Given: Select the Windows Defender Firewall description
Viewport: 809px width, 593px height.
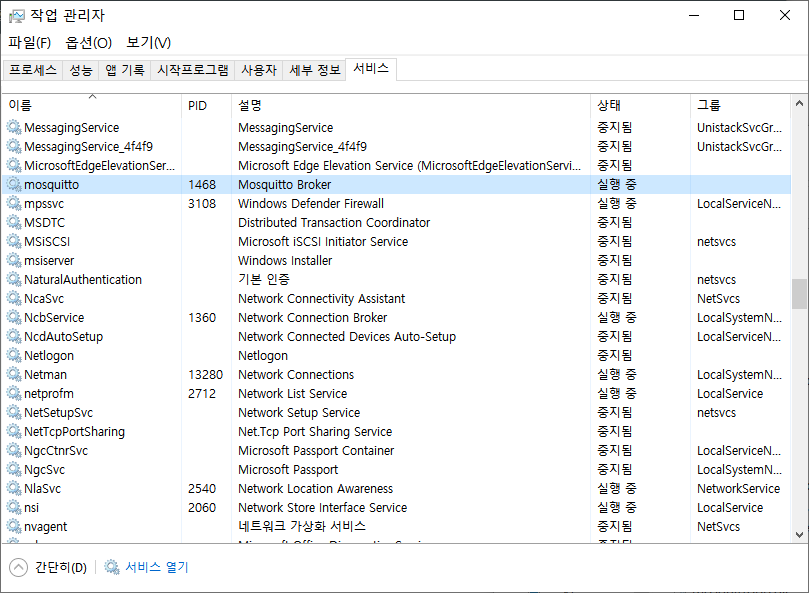Looking at the screenshot, I should click(311, 203).
